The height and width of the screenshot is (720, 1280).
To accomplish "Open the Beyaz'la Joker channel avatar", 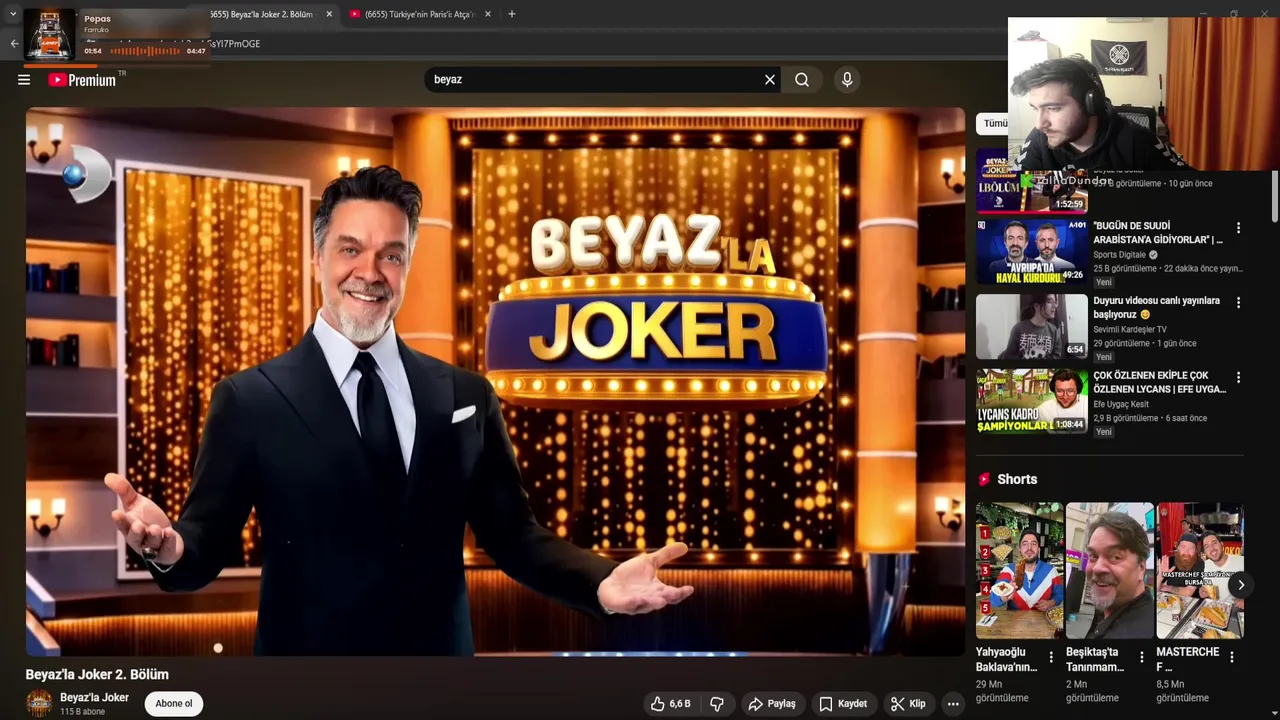I will (x=39, y=704).
